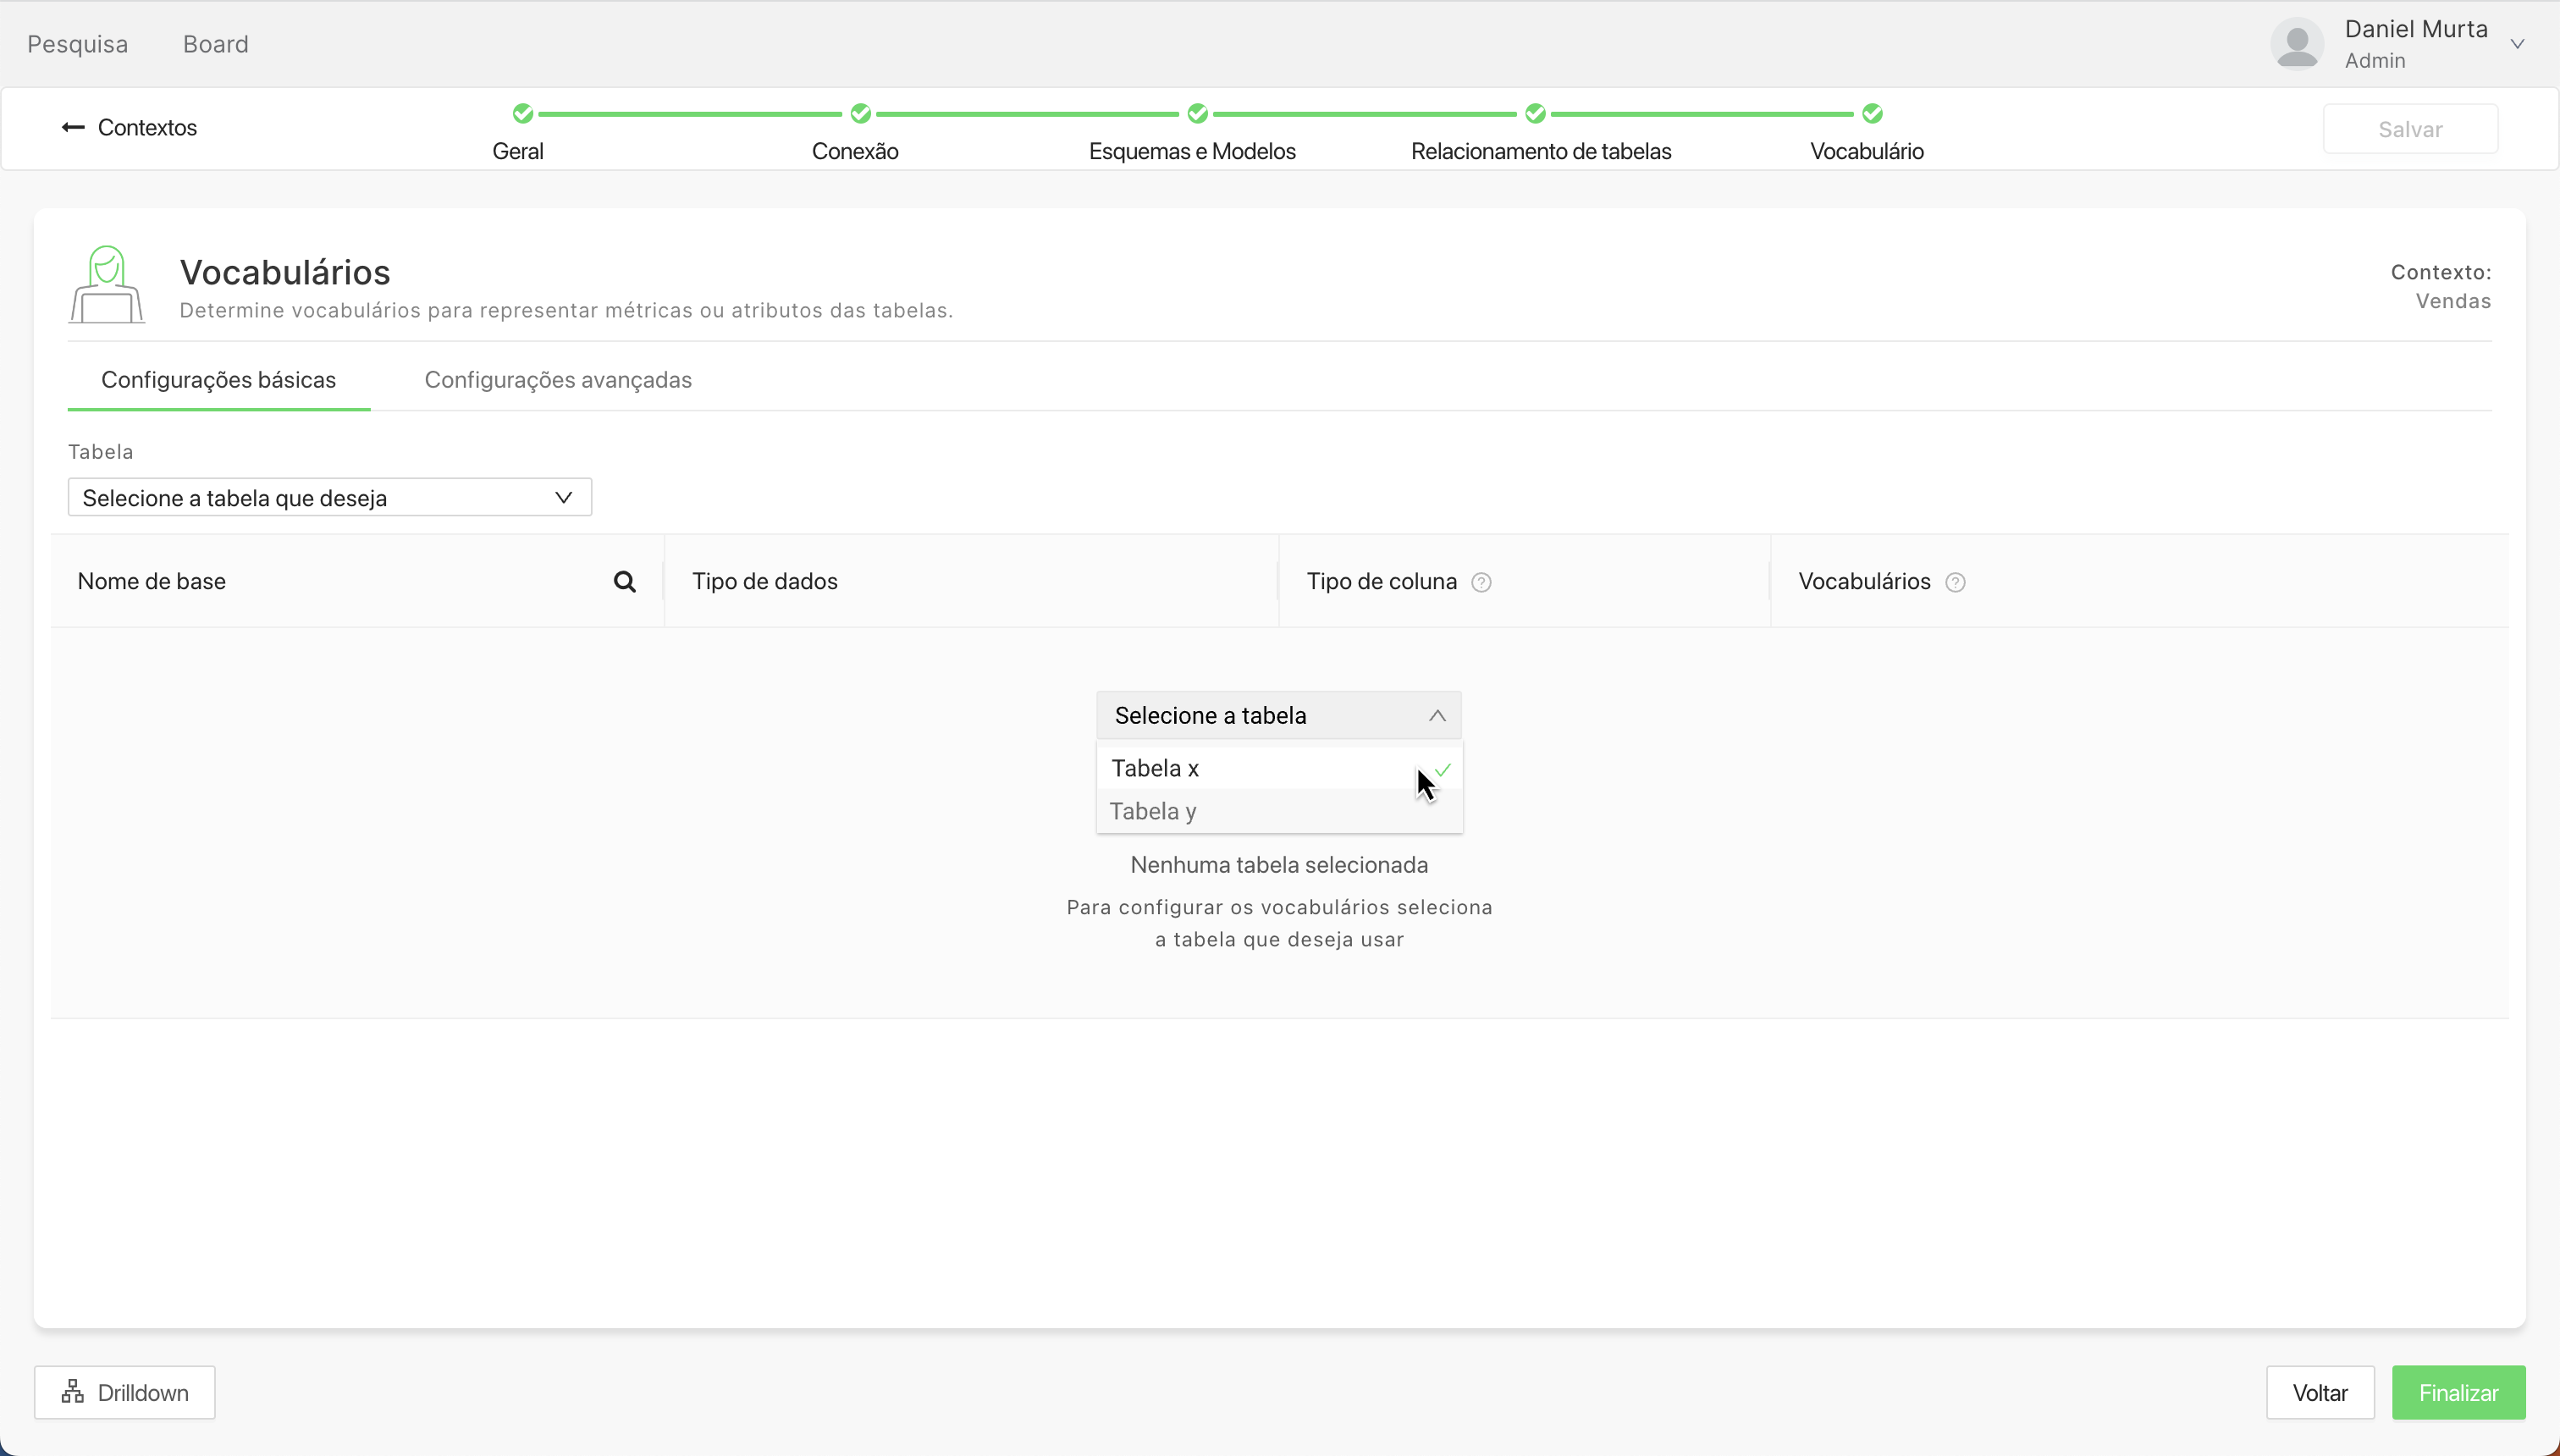Click the Conexão step checkmark icon
The height and width of the screenshot is (1456, 2560).
pyautogui.click(x=860, y=113)
